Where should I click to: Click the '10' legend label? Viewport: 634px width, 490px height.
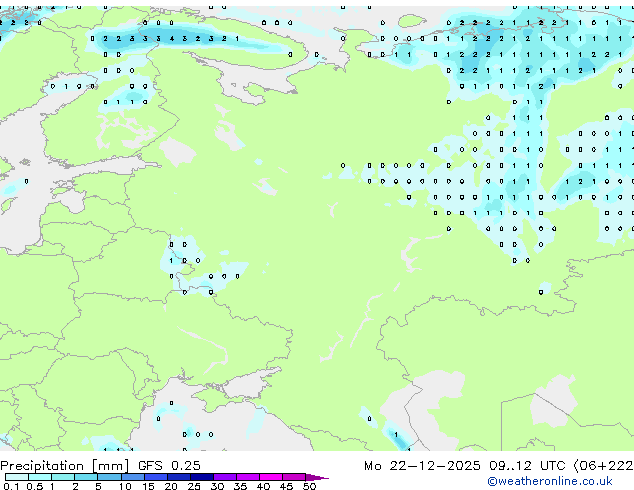[125, 486]
